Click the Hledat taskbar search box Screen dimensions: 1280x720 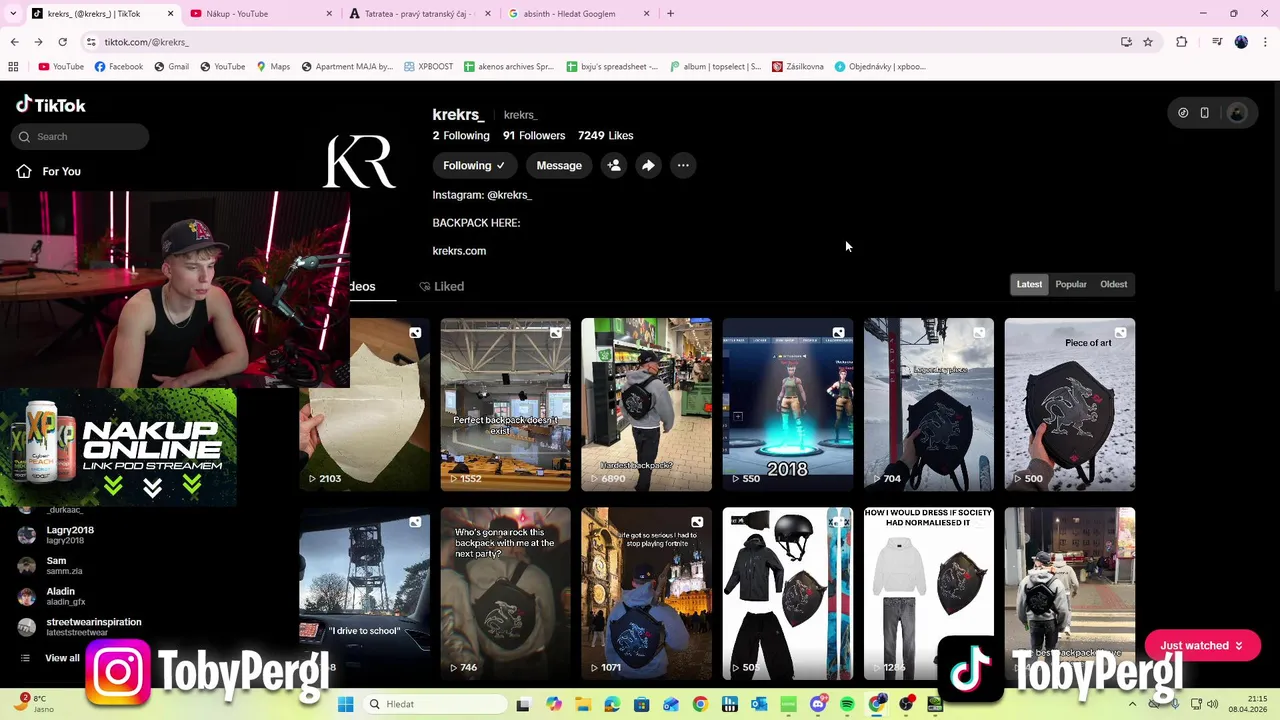pyautogui.click(x=435, y=704)
